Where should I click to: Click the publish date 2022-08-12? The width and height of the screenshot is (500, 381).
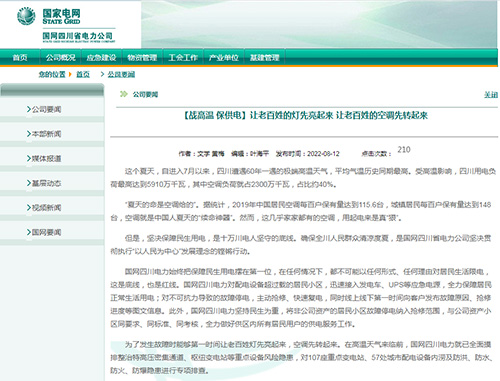(x=323, y=154)
